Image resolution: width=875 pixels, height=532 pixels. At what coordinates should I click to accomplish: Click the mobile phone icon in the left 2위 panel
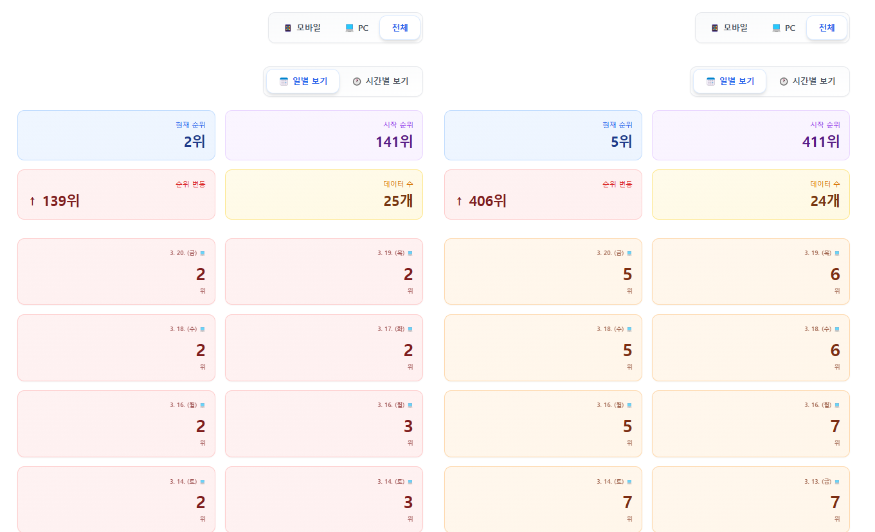288,28
